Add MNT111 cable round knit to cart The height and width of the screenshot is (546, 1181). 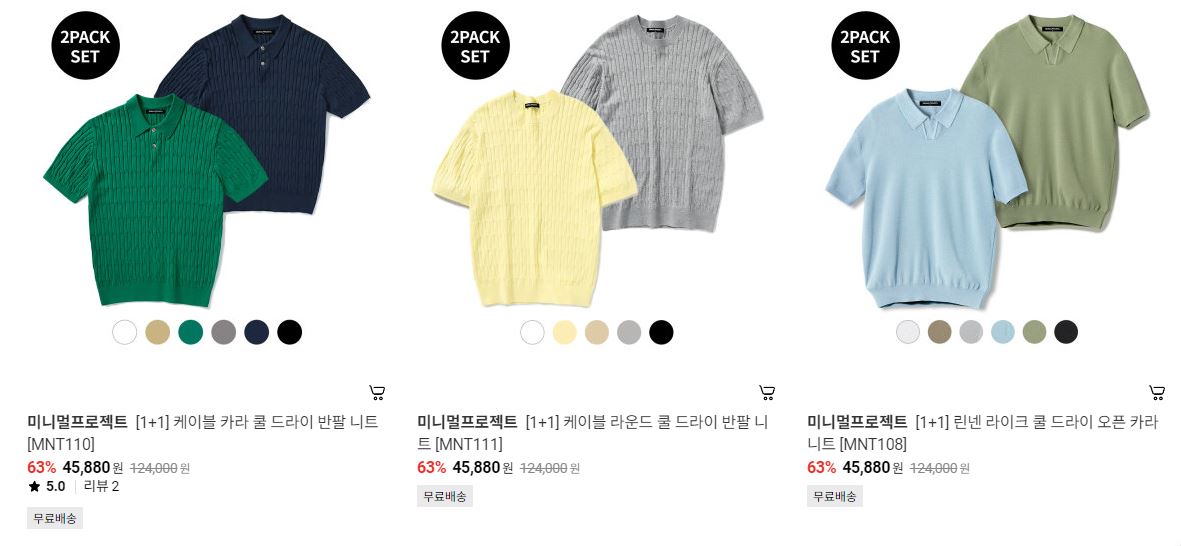(x=767, y=392)
